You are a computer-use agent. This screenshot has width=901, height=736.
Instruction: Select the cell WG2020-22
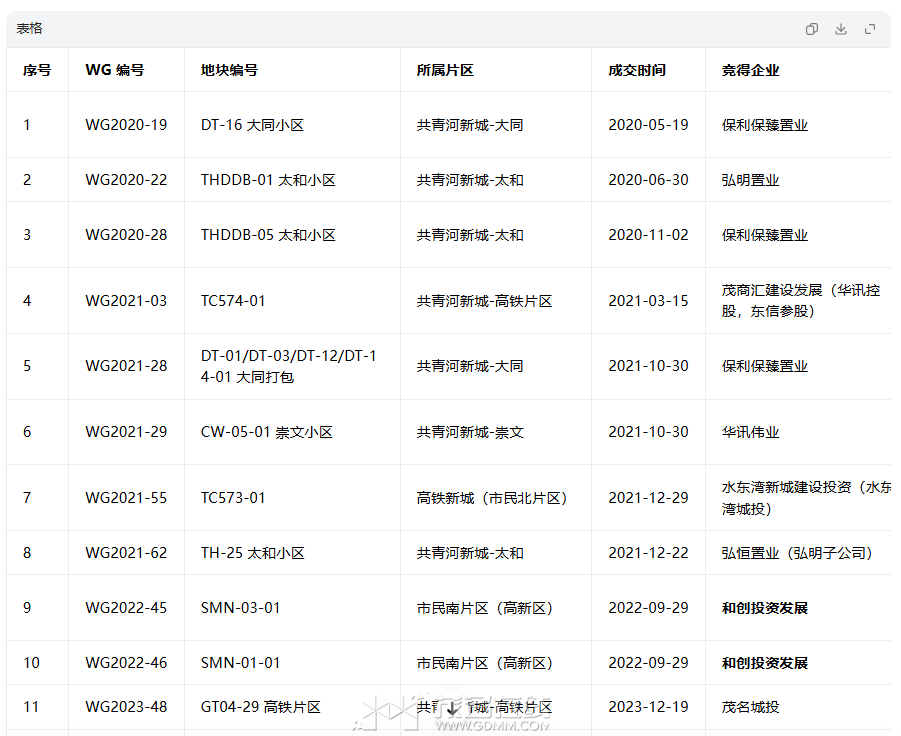(x=126, y=180)
